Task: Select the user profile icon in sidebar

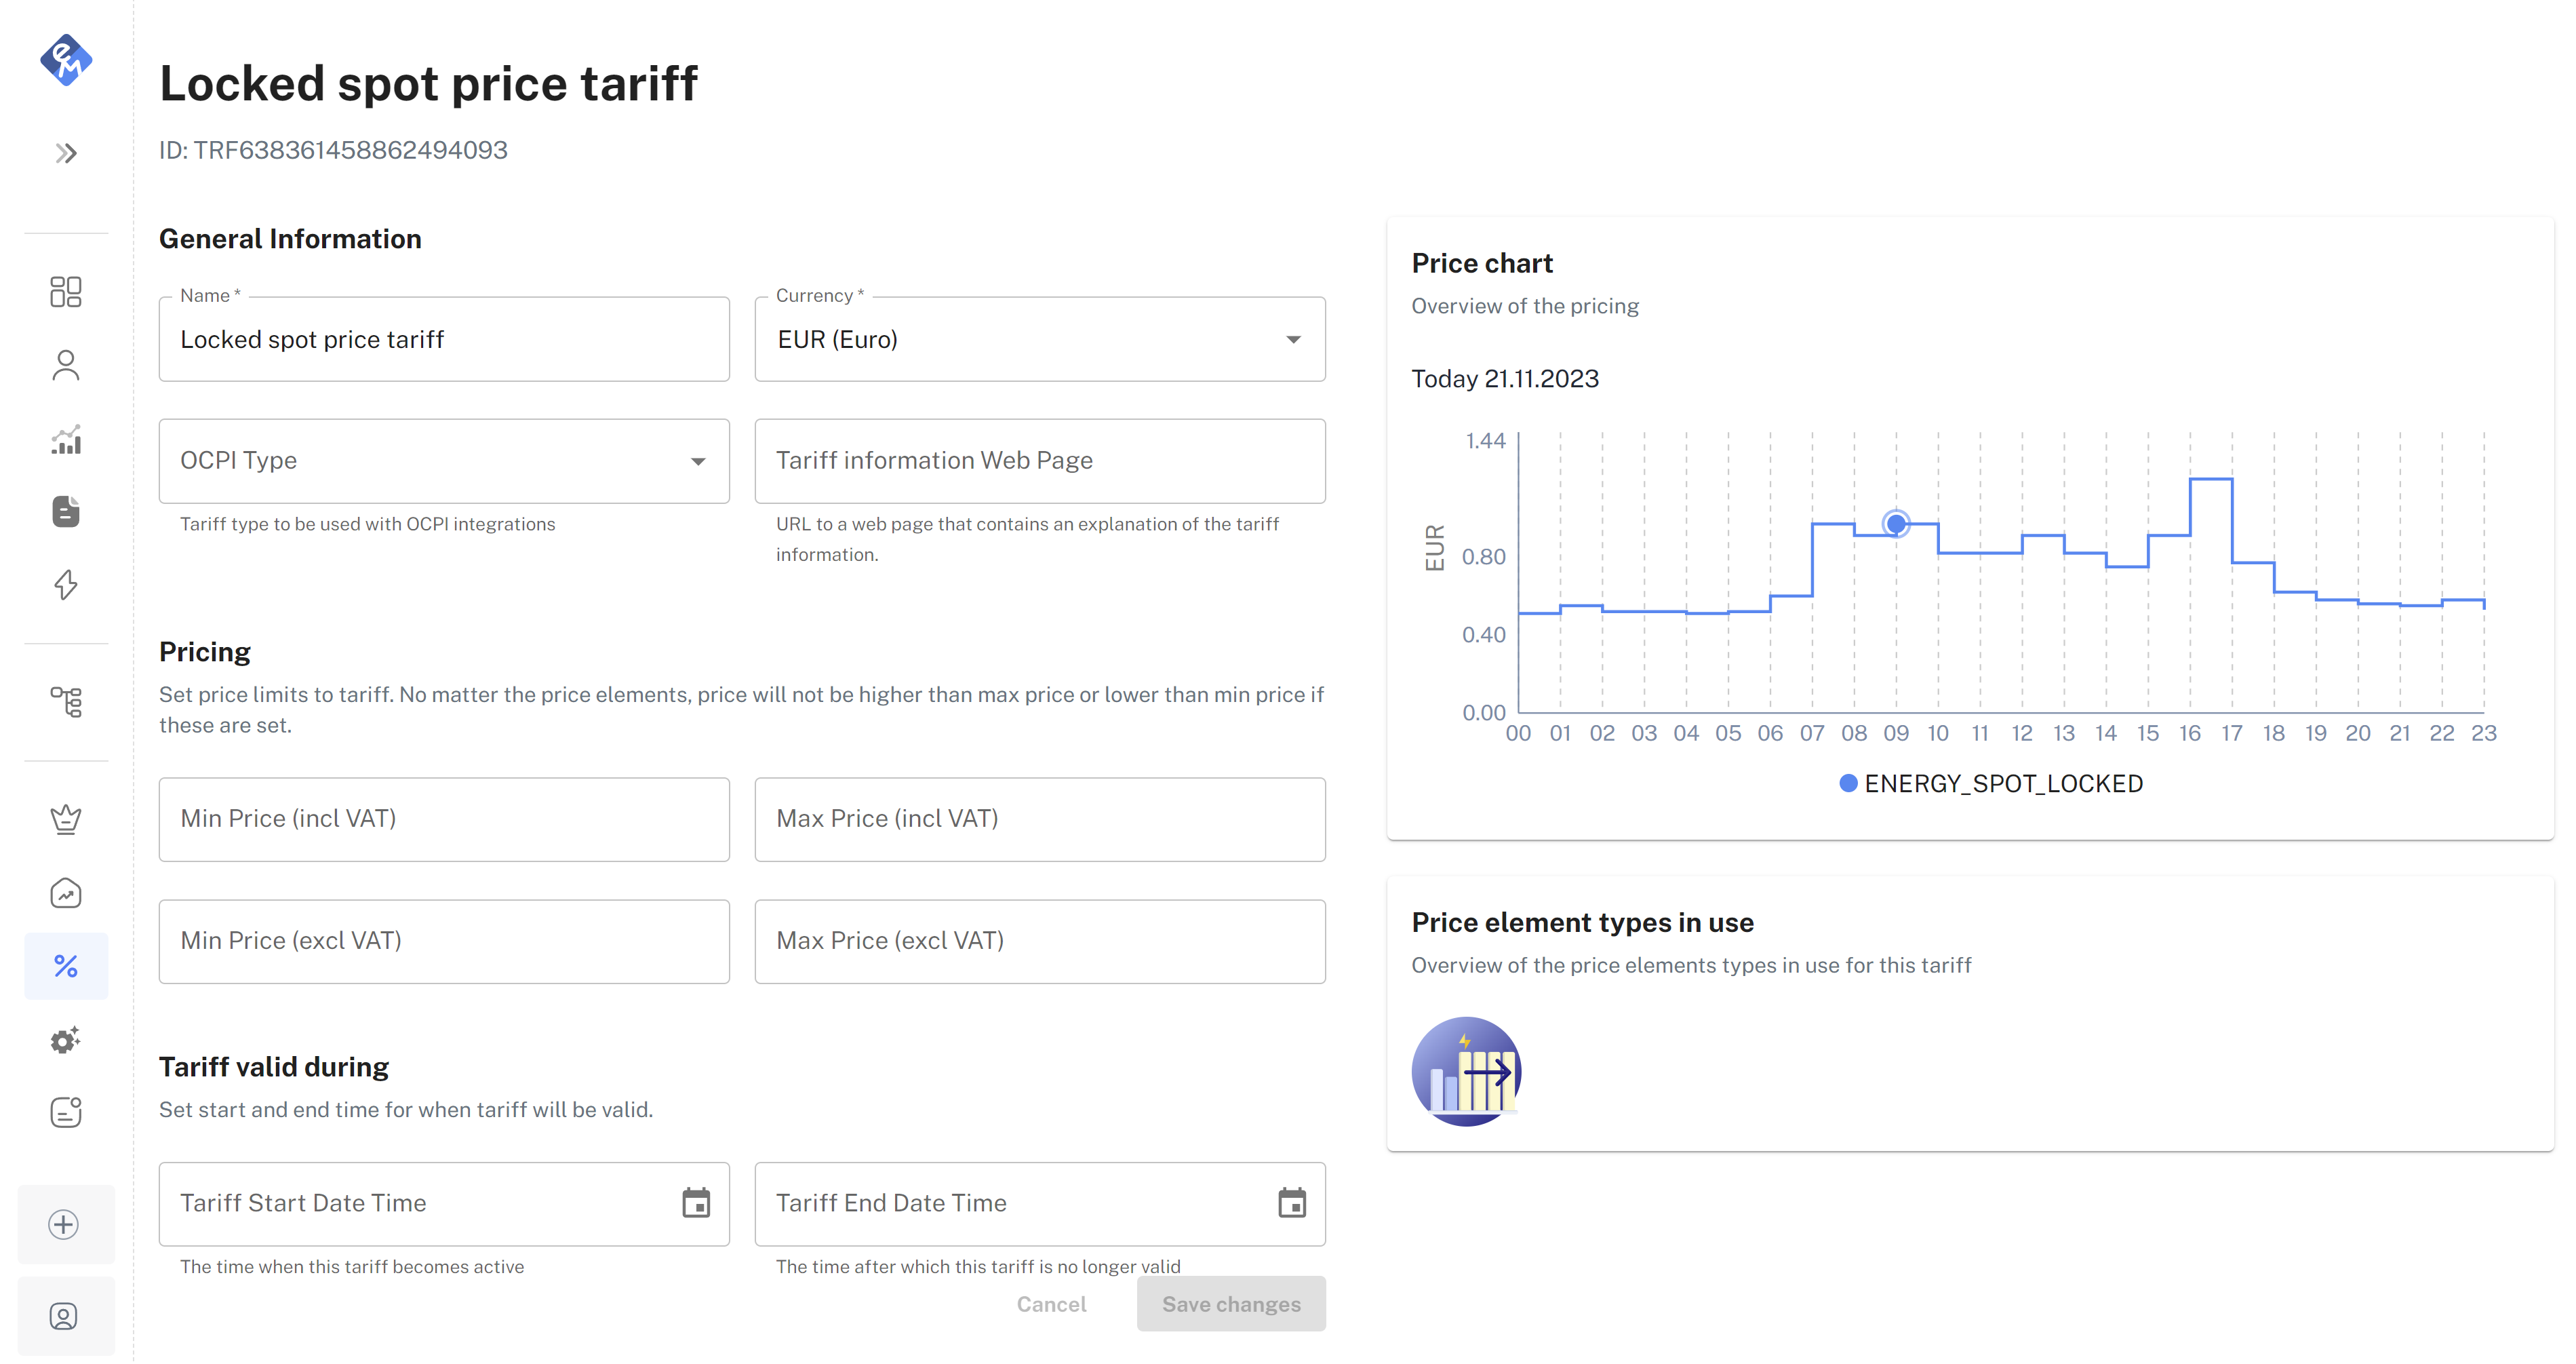Action: pyautogui.click(x=66, y=365)
